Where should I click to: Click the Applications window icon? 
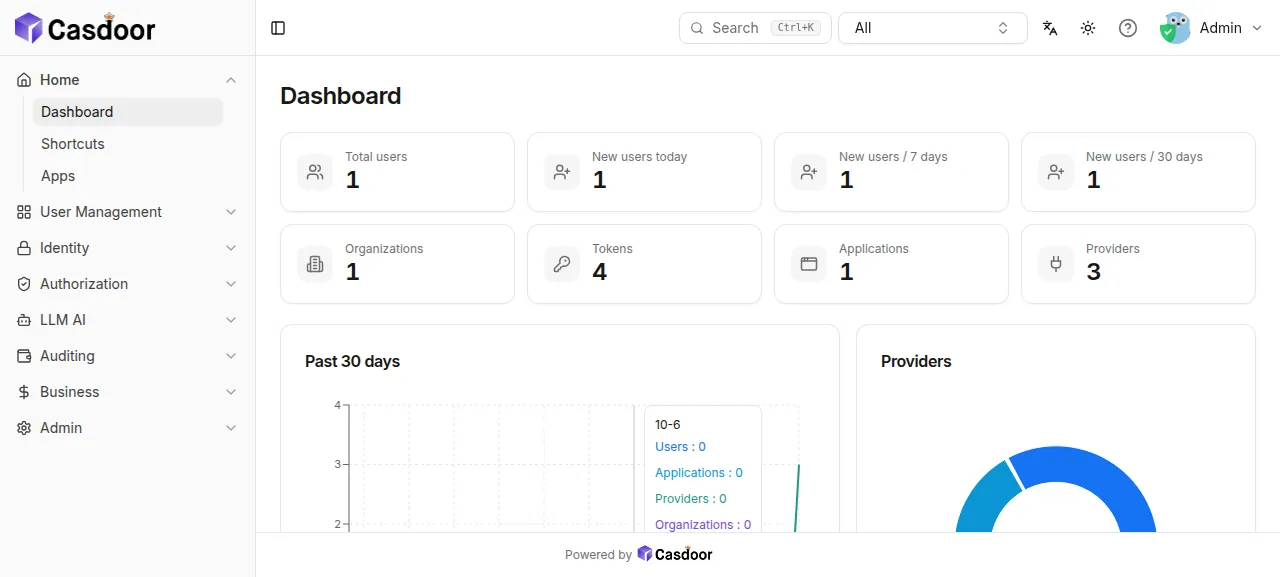(809, 264)
